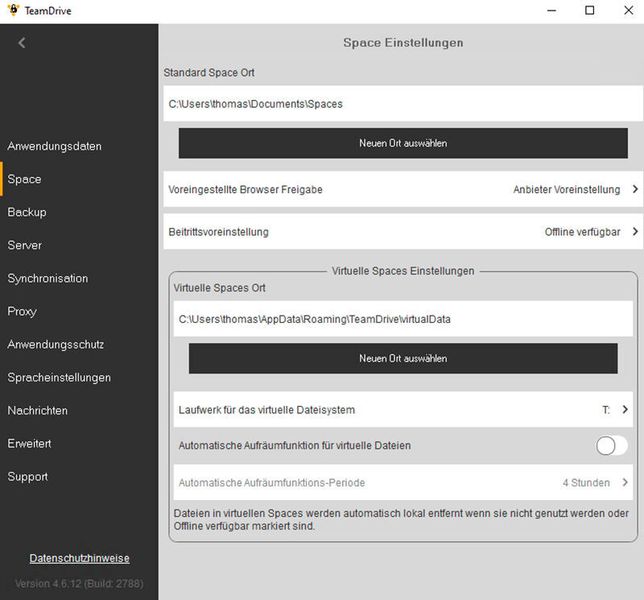Click chevron next to 4 Stunden

pos(625,482)
